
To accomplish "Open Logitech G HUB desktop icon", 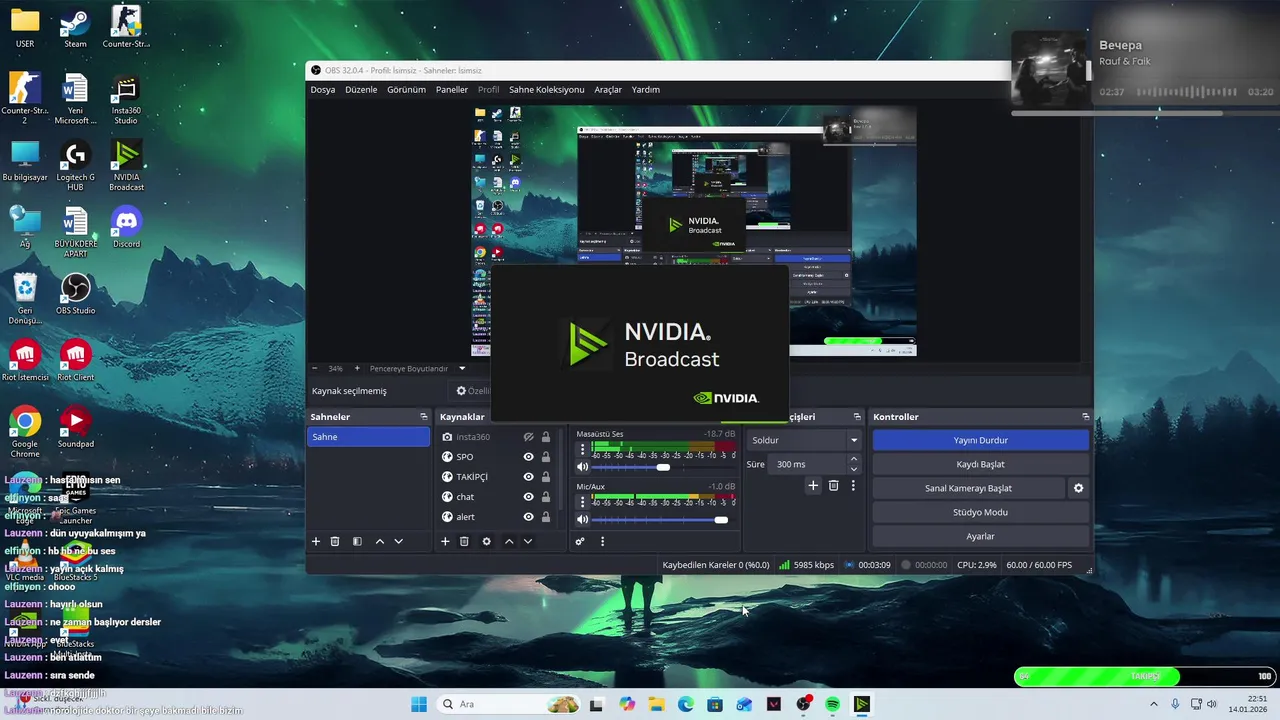I will click(75, 165).
